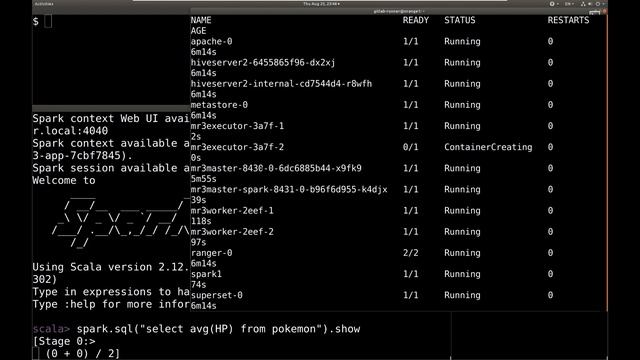Click the "Spark session available" line
Screen dimensions: 640x360
(x=111, y=168)
